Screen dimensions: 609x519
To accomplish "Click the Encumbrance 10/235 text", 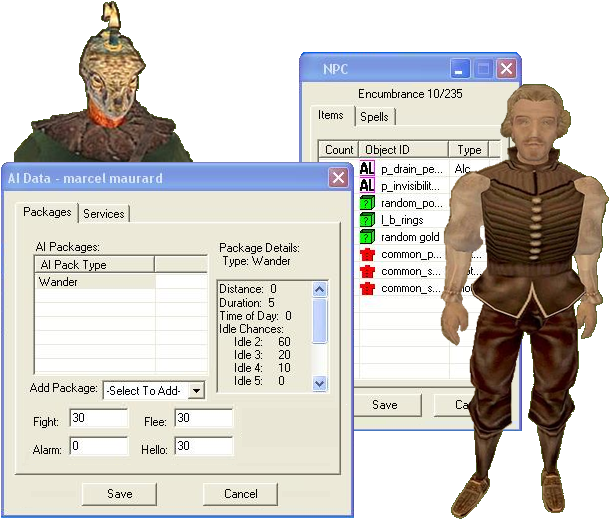I will (410, 94).
